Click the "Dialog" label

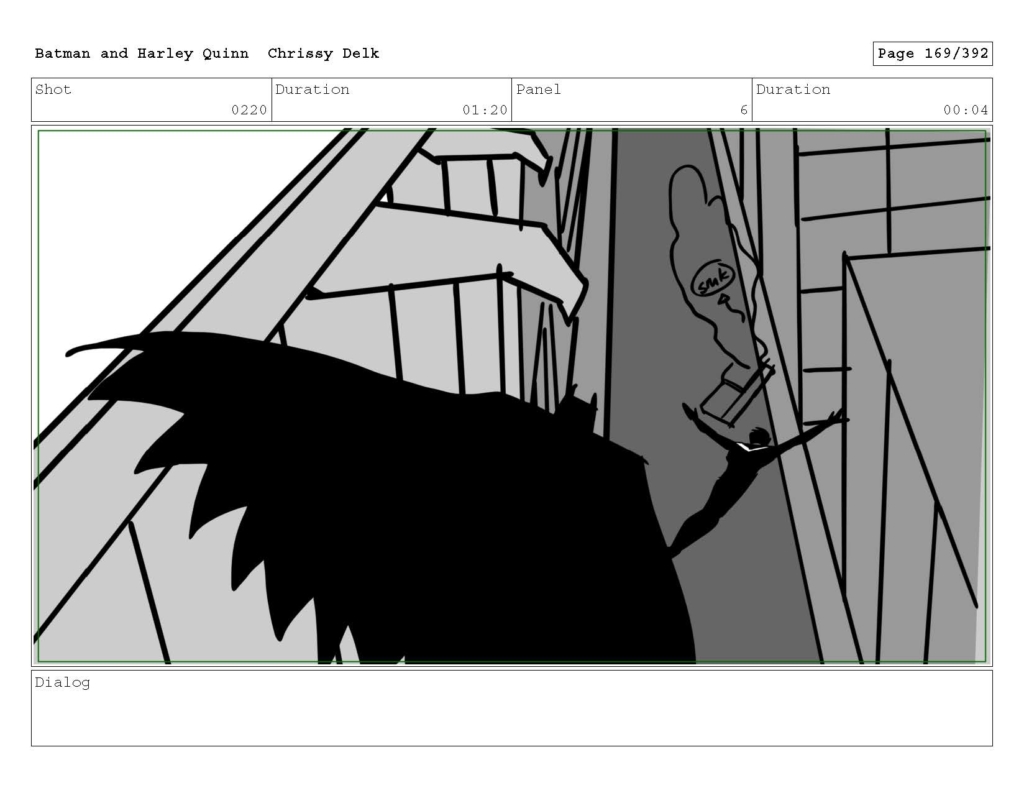[62, 683]
